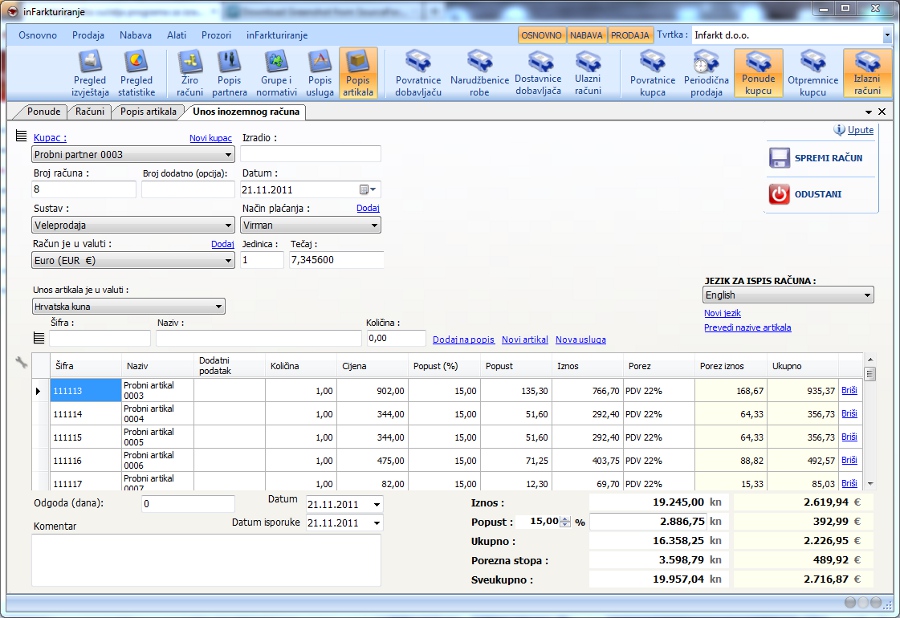Switch to the Popis artikala tab
This screenshot has width=900, height=618.
(x=148, y=111)
